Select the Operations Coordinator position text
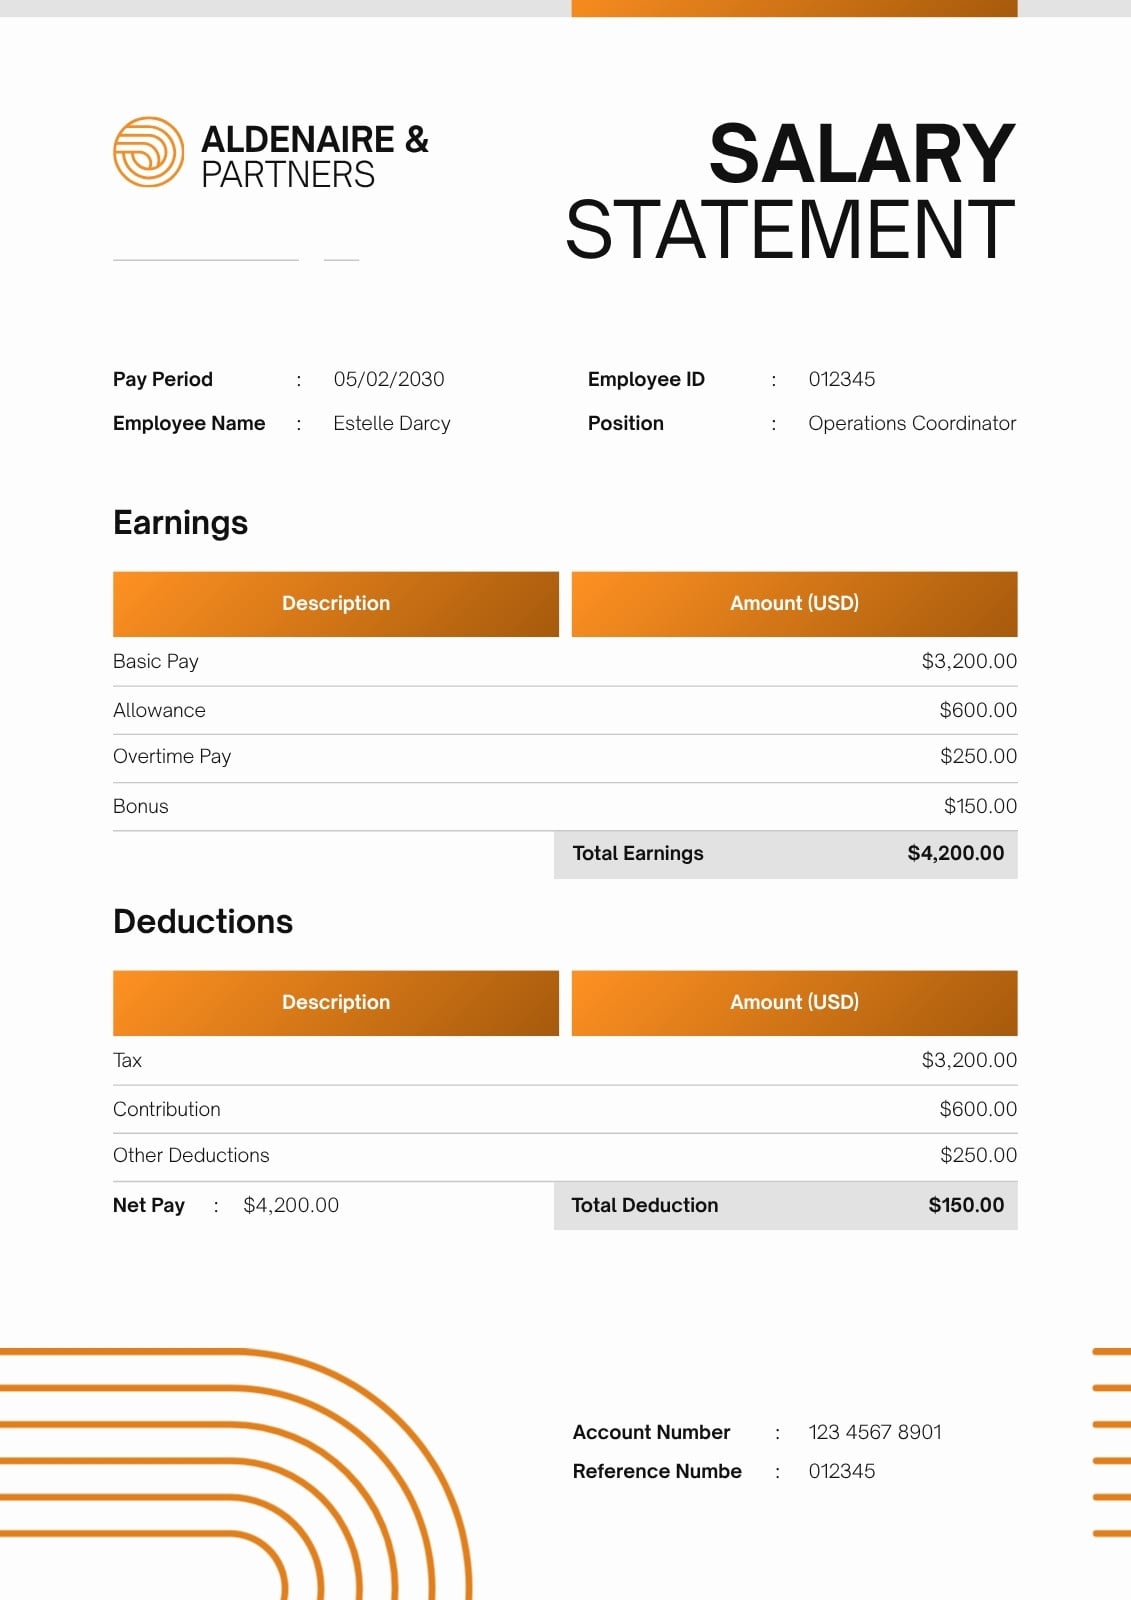This screenshot has width=1131, height=1600. click(912, 423)
